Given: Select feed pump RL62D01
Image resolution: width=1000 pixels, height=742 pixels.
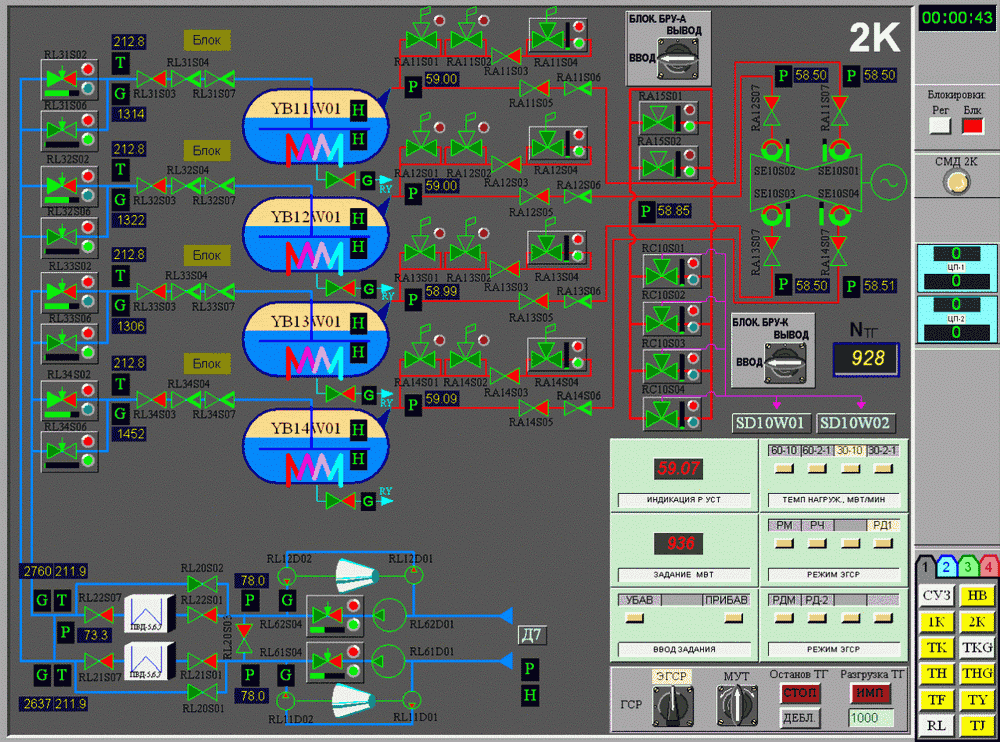Looking at the screenshot, I should [x=389, y=616].
